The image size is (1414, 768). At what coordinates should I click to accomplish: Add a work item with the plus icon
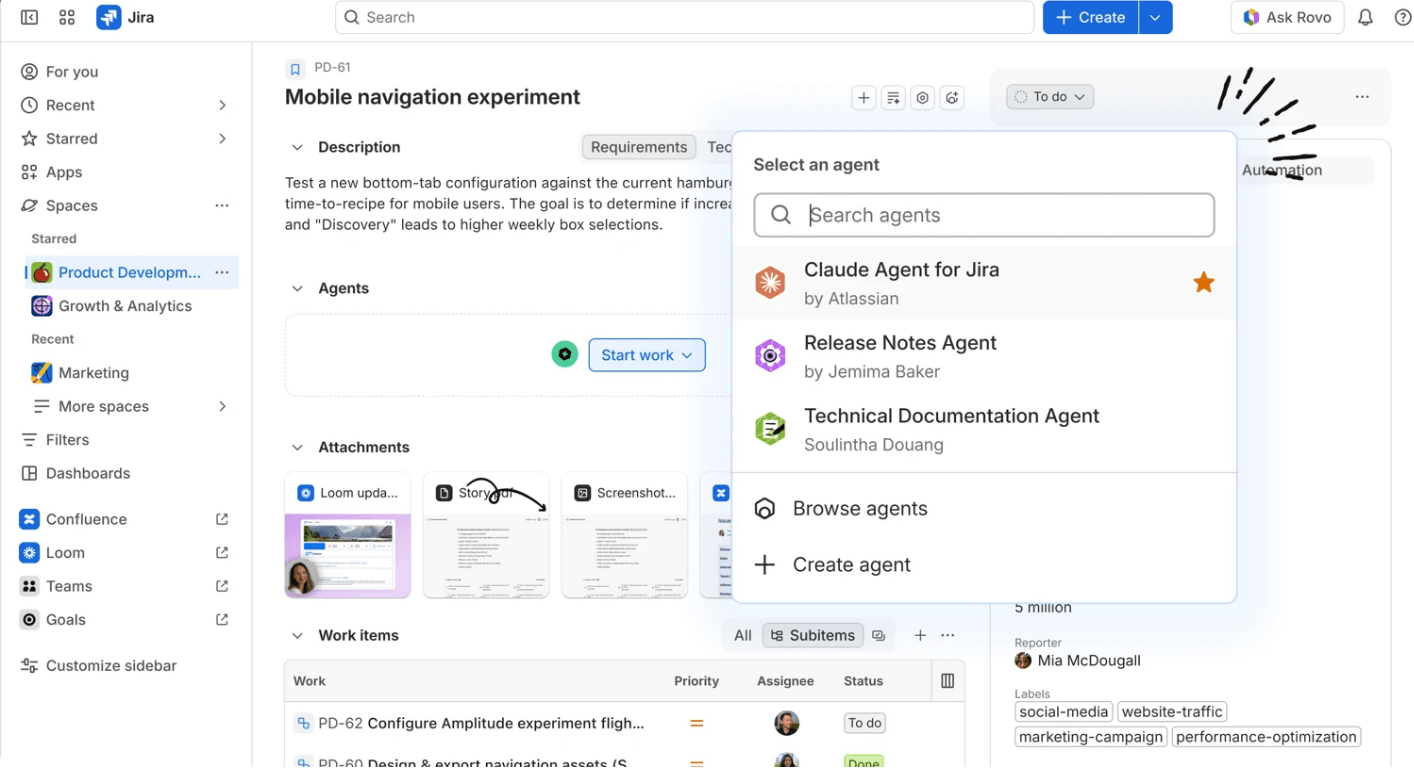click(920, 635)
